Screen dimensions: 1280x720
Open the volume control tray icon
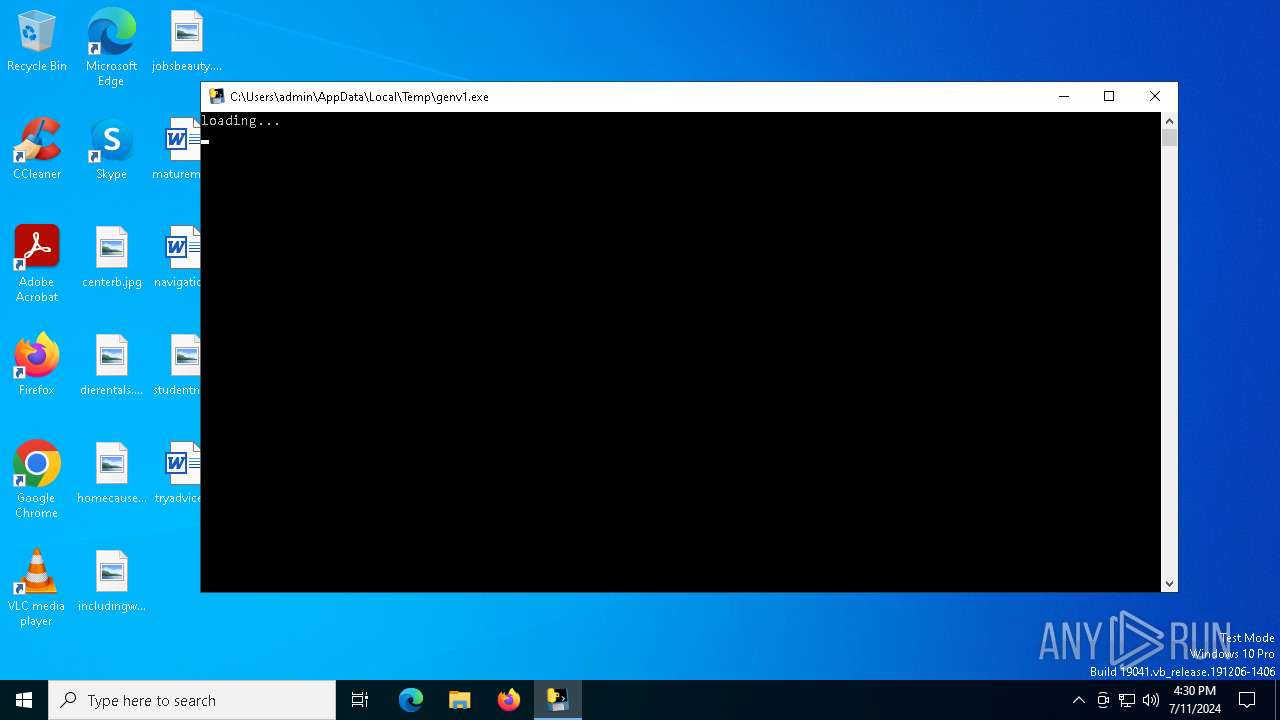[1151, 700]
